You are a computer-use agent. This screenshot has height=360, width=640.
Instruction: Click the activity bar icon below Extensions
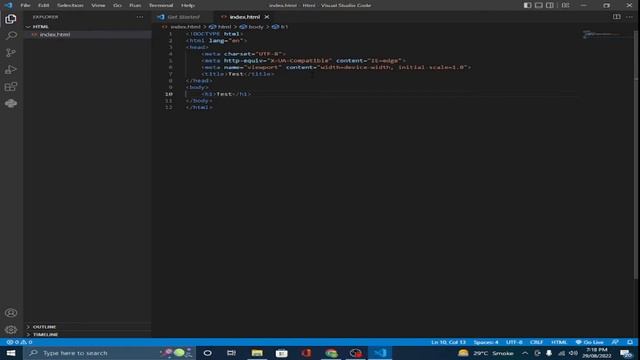pos(11,103)
